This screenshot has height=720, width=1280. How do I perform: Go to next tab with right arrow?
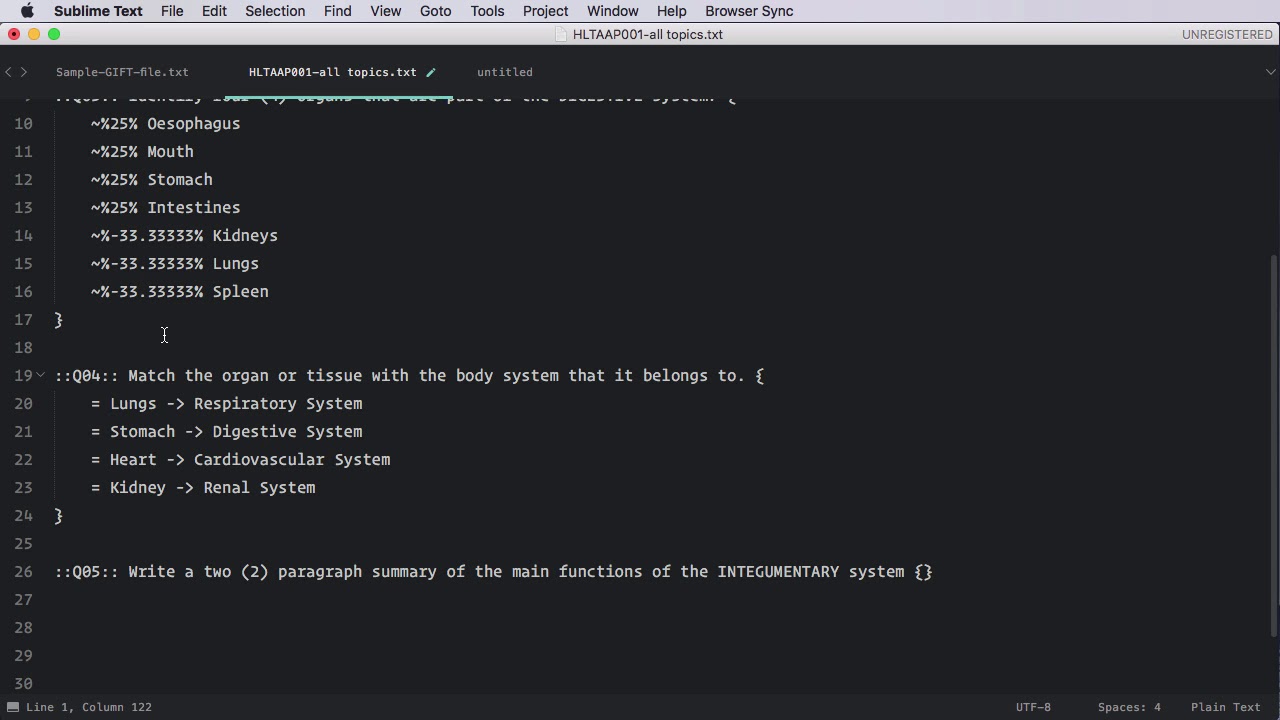coord(24,72)
